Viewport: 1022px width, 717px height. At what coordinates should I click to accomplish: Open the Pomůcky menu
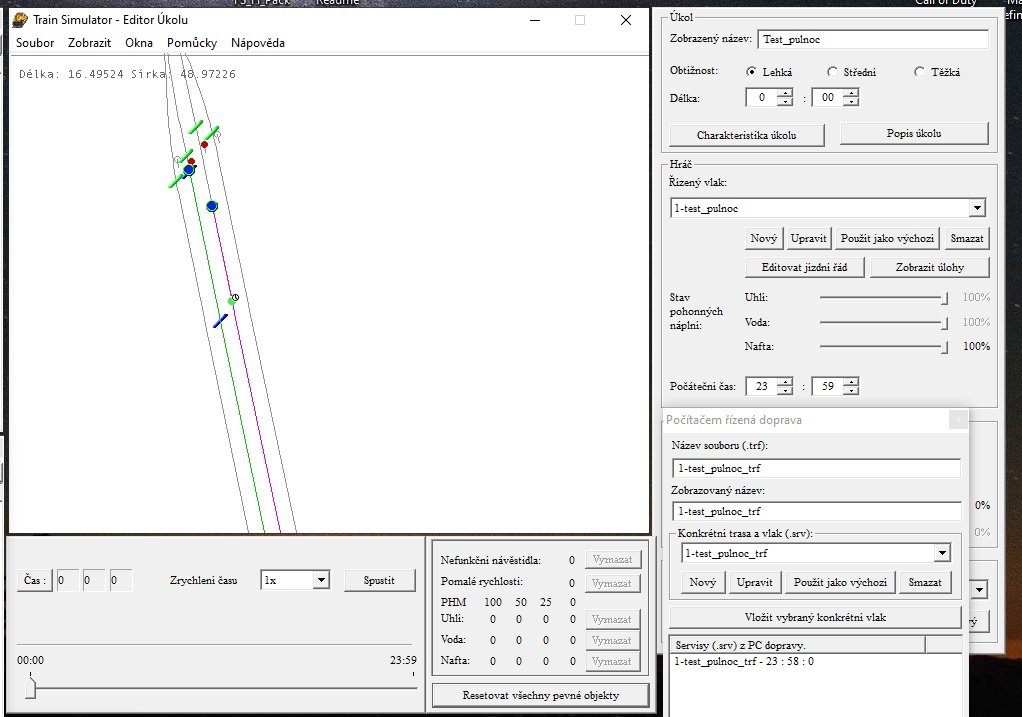(x=191, y=43)
